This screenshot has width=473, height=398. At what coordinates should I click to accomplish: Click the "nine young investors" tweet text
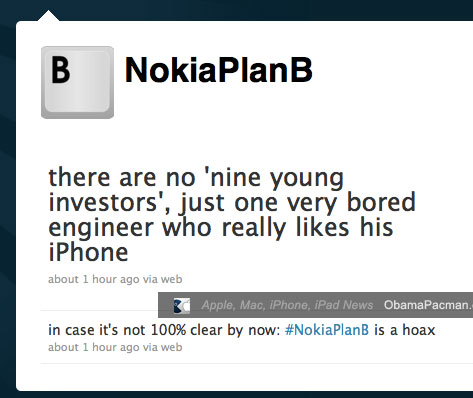pos(232,215)
